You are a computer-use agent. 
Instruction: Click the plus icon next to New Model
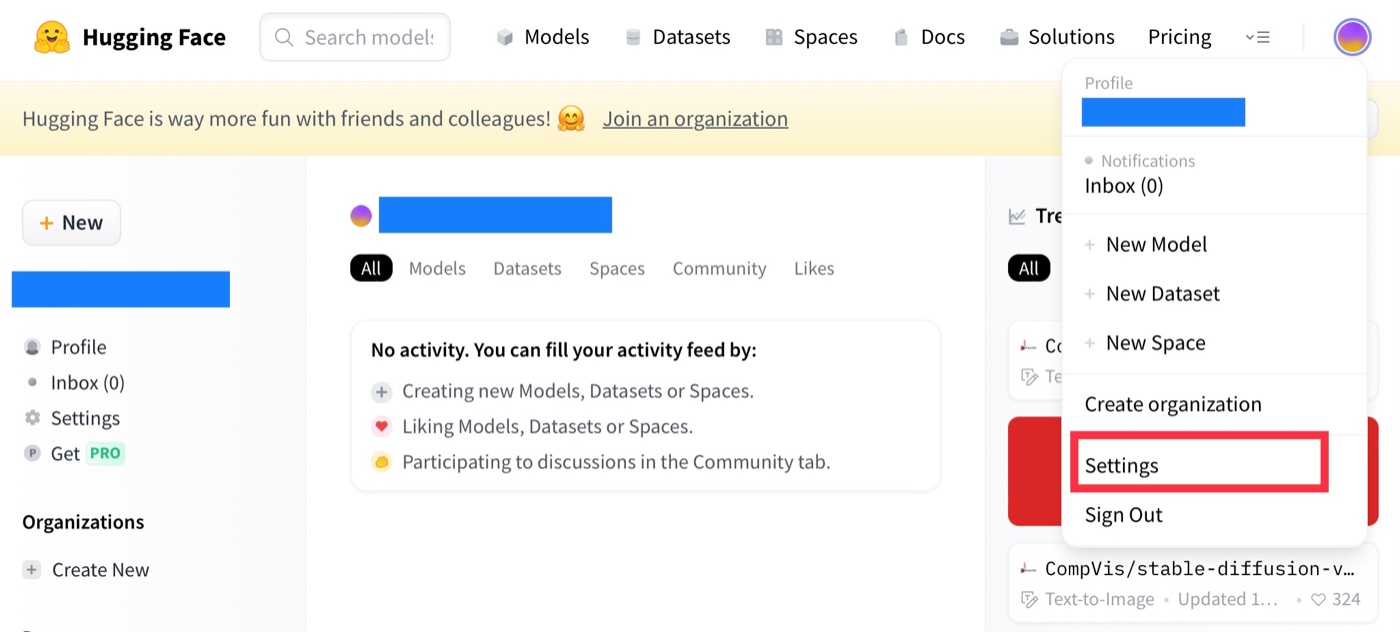point(1090,245)
